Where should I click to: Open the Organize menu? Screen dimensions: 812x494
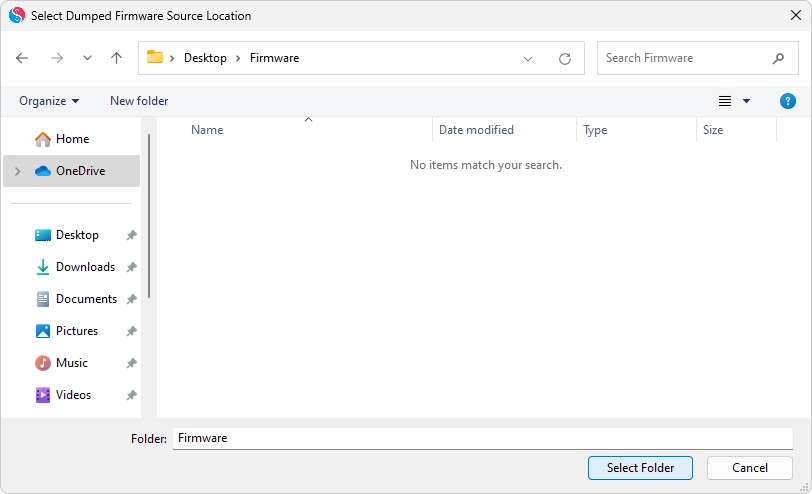coord(48,101)
